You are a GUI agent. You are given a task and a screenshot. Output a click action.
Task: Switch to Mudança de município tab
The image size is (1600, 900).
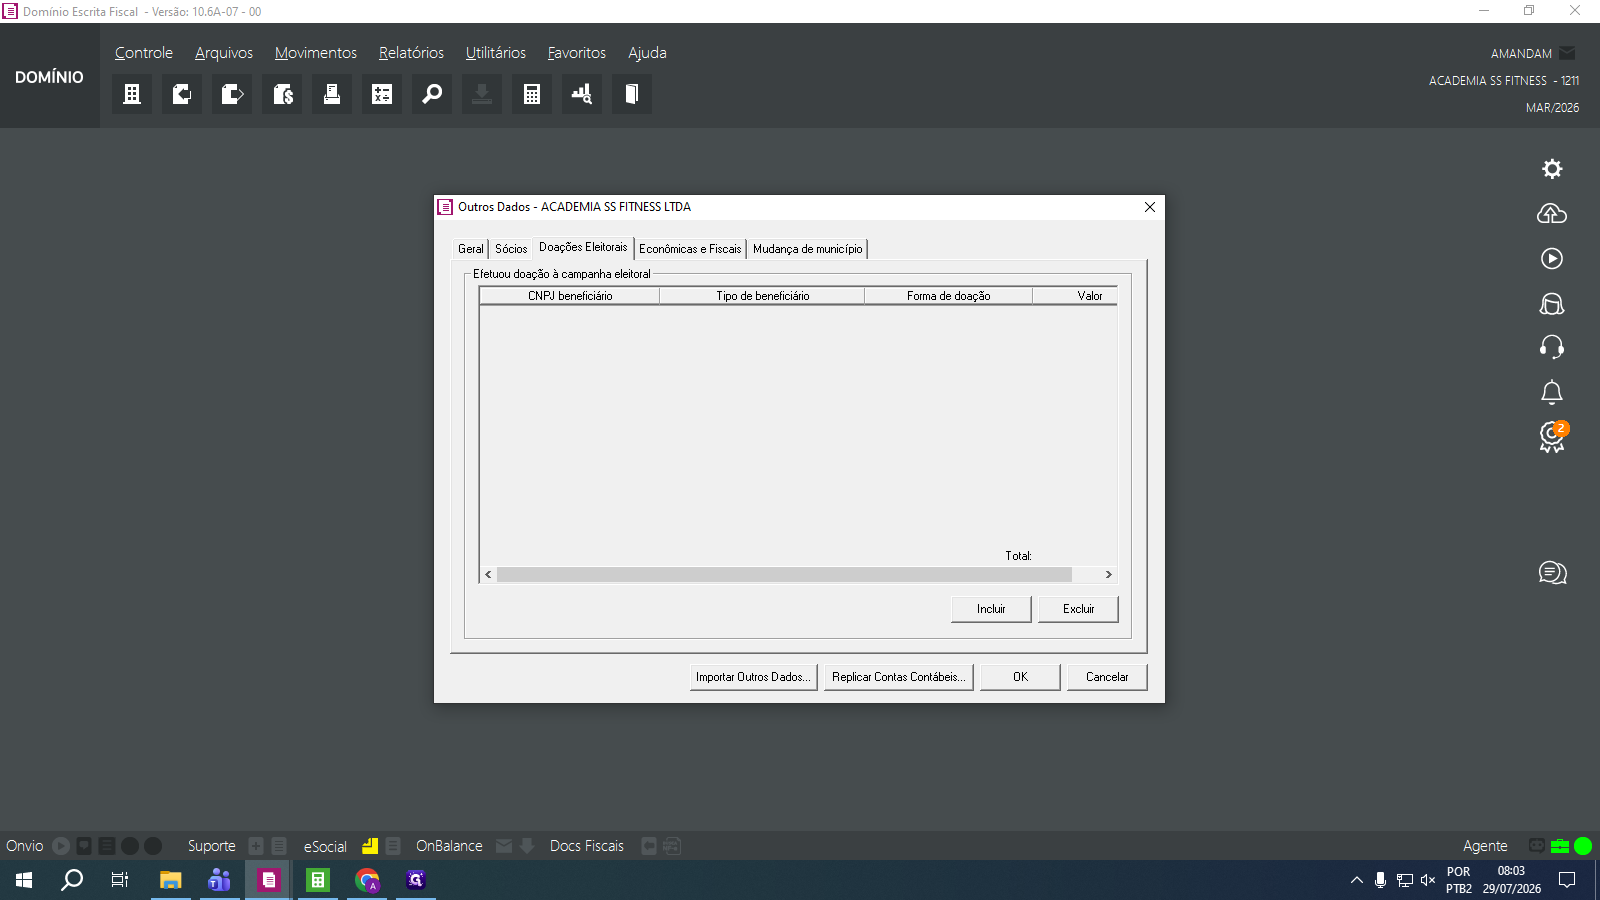[x=807, y=249]
